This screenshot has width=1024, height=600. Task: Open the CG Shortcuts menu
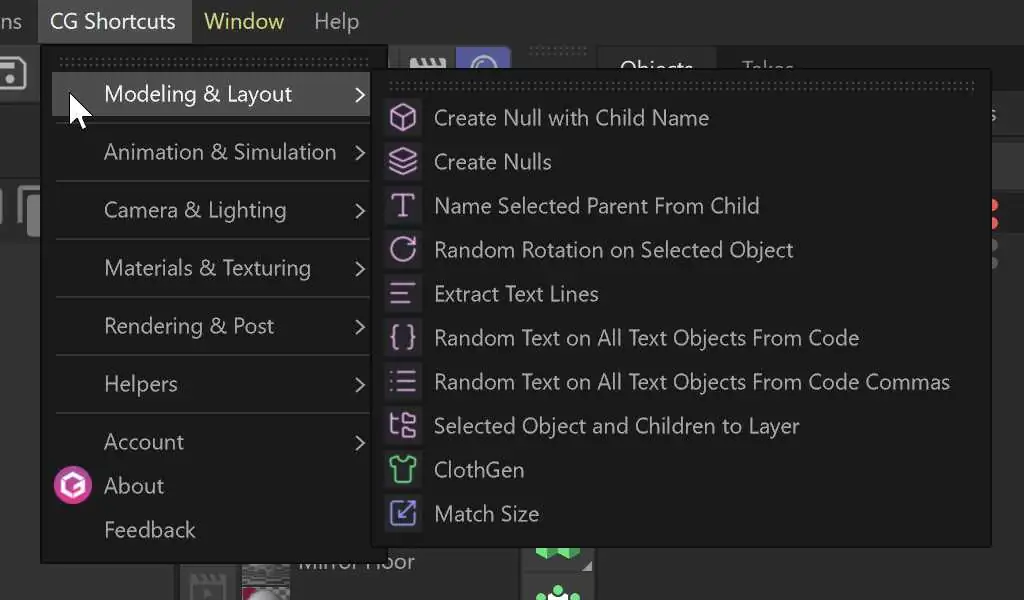[x=113, y=21]
